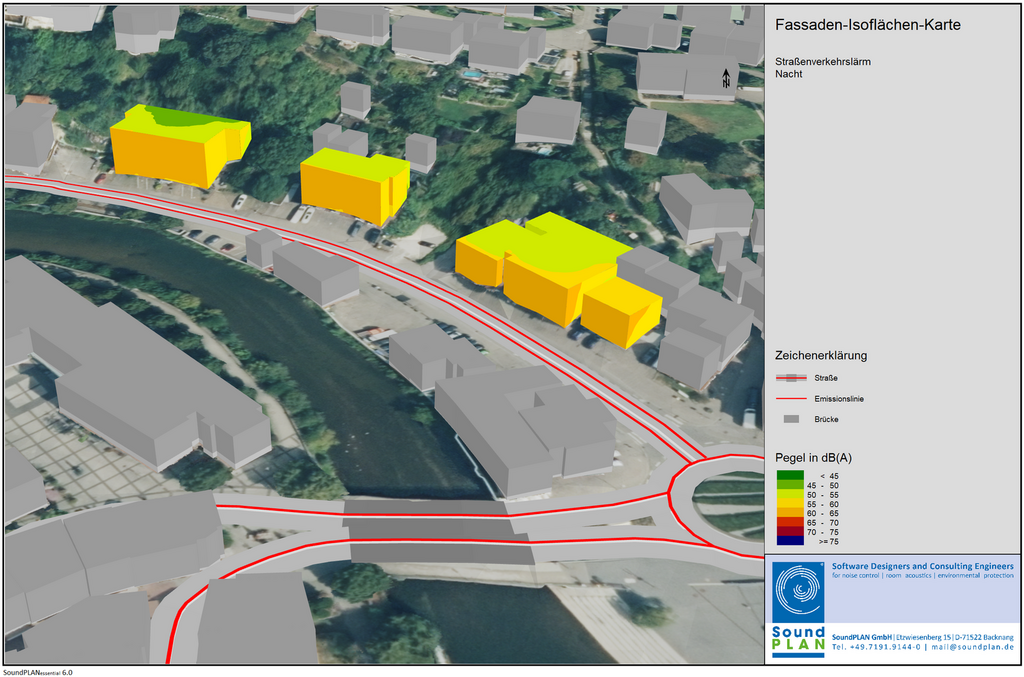Select the Straße legend symbol

tap(791, 378)
